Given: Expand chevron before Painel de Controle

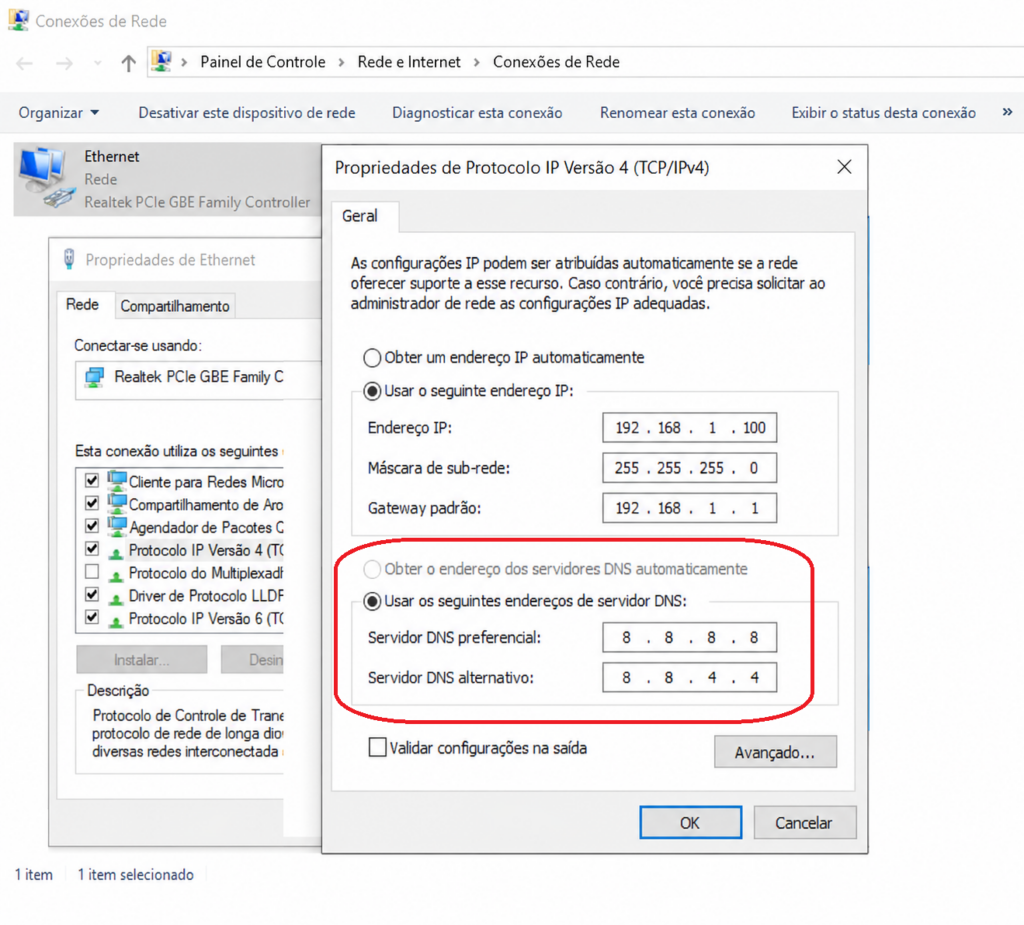Looking at the screenshot, I should (x=185, y=62).
